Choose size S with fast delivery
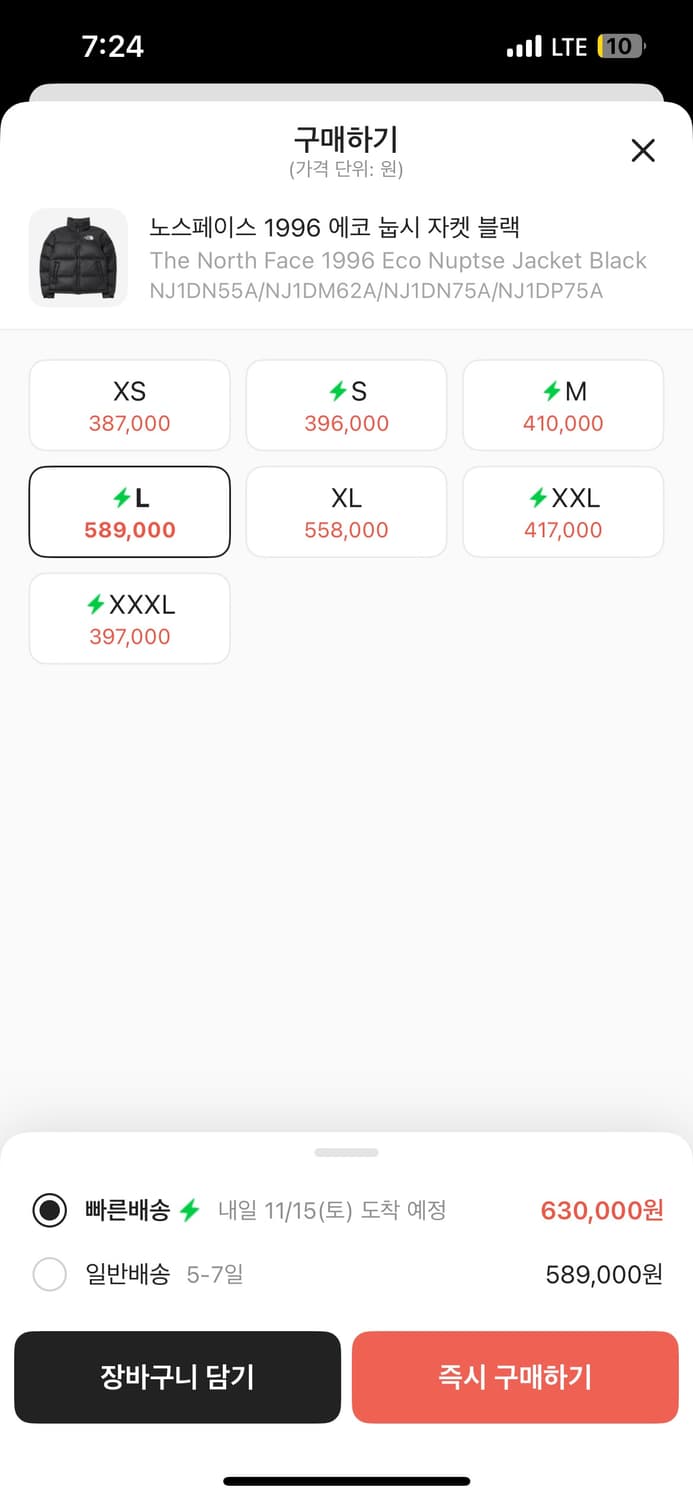The width and height of the screenshot is (693, 1500). (346, 405)
